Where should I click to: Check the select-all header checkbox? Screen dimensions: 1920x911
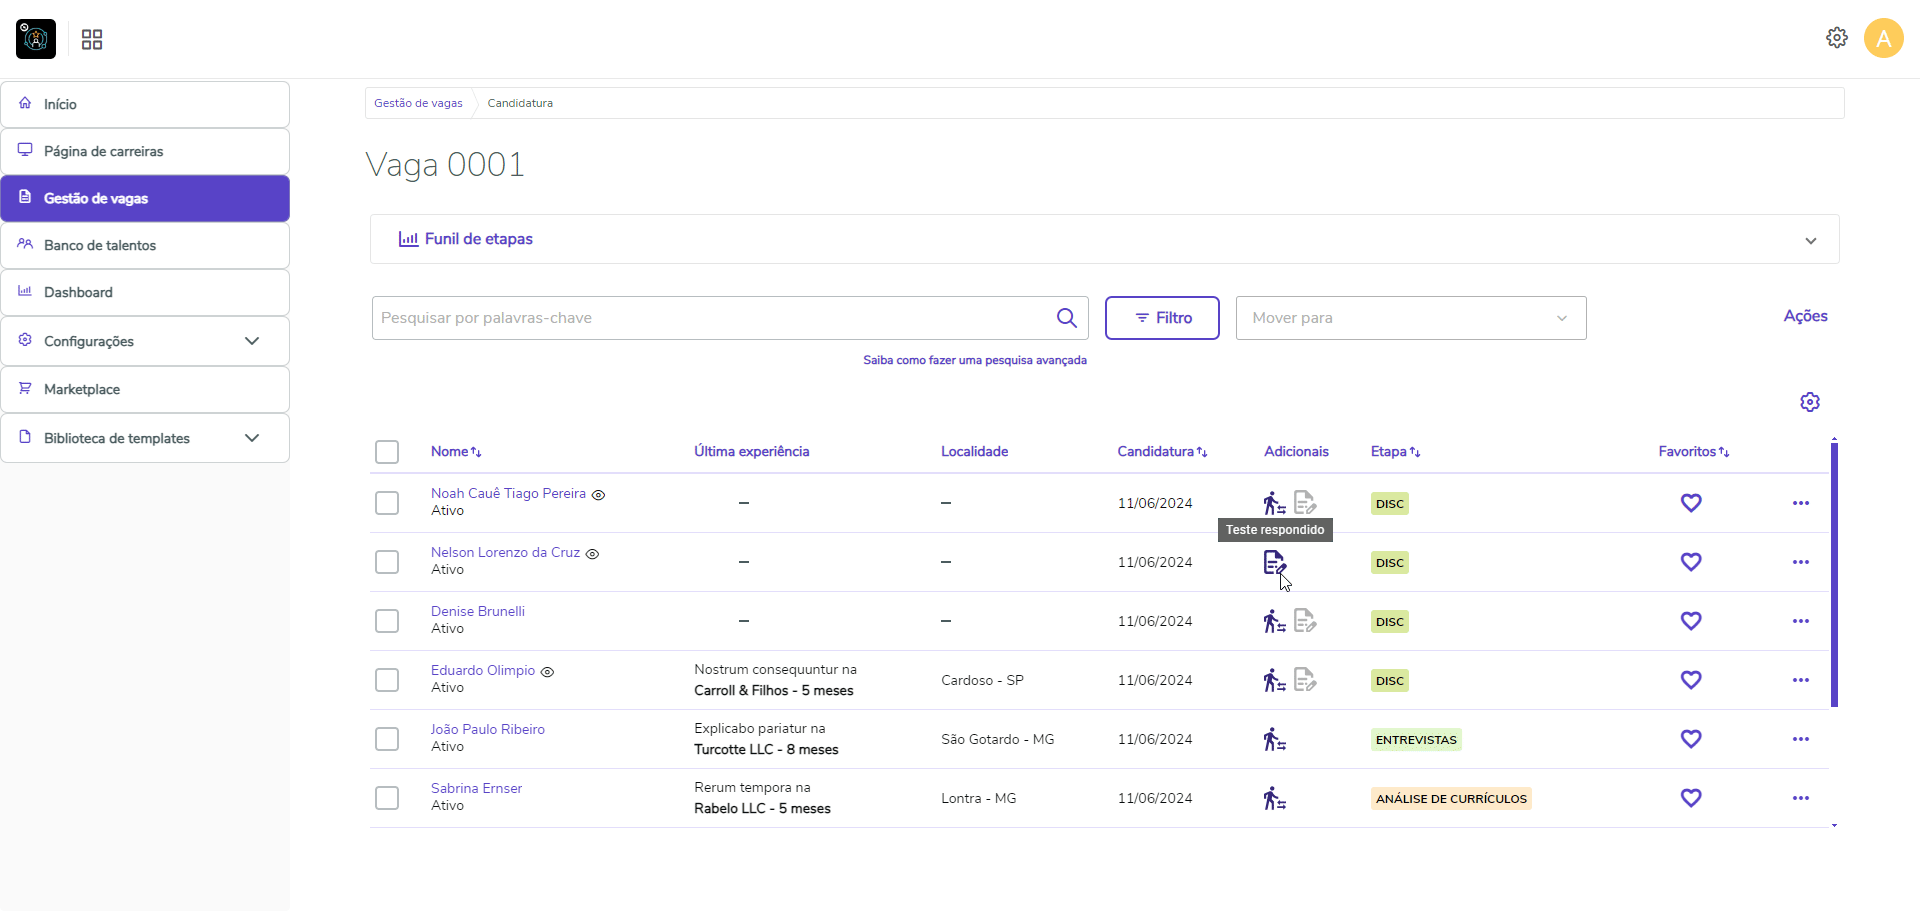[387, 452]
